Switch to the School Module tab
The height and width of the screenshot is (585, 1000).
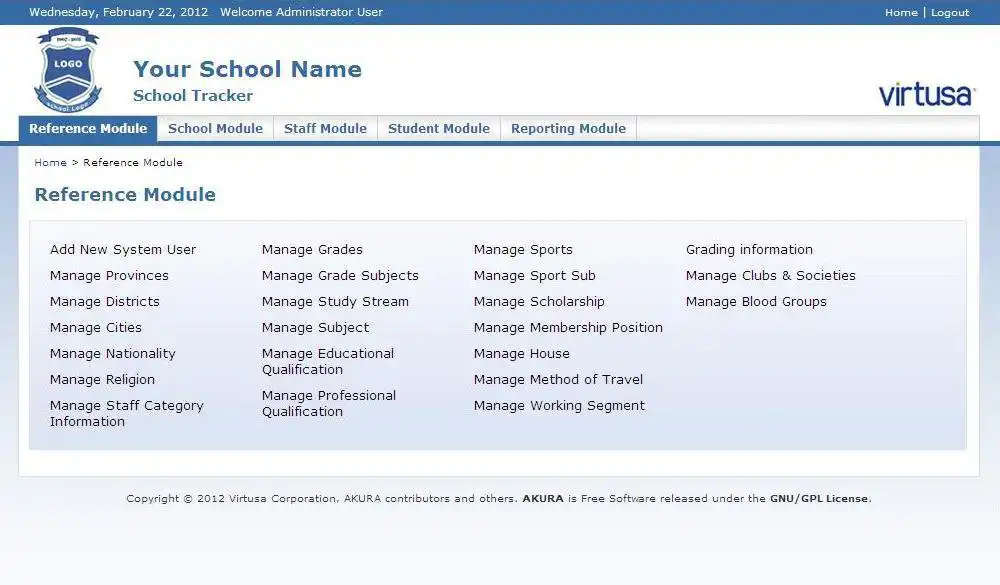[216, 128]
